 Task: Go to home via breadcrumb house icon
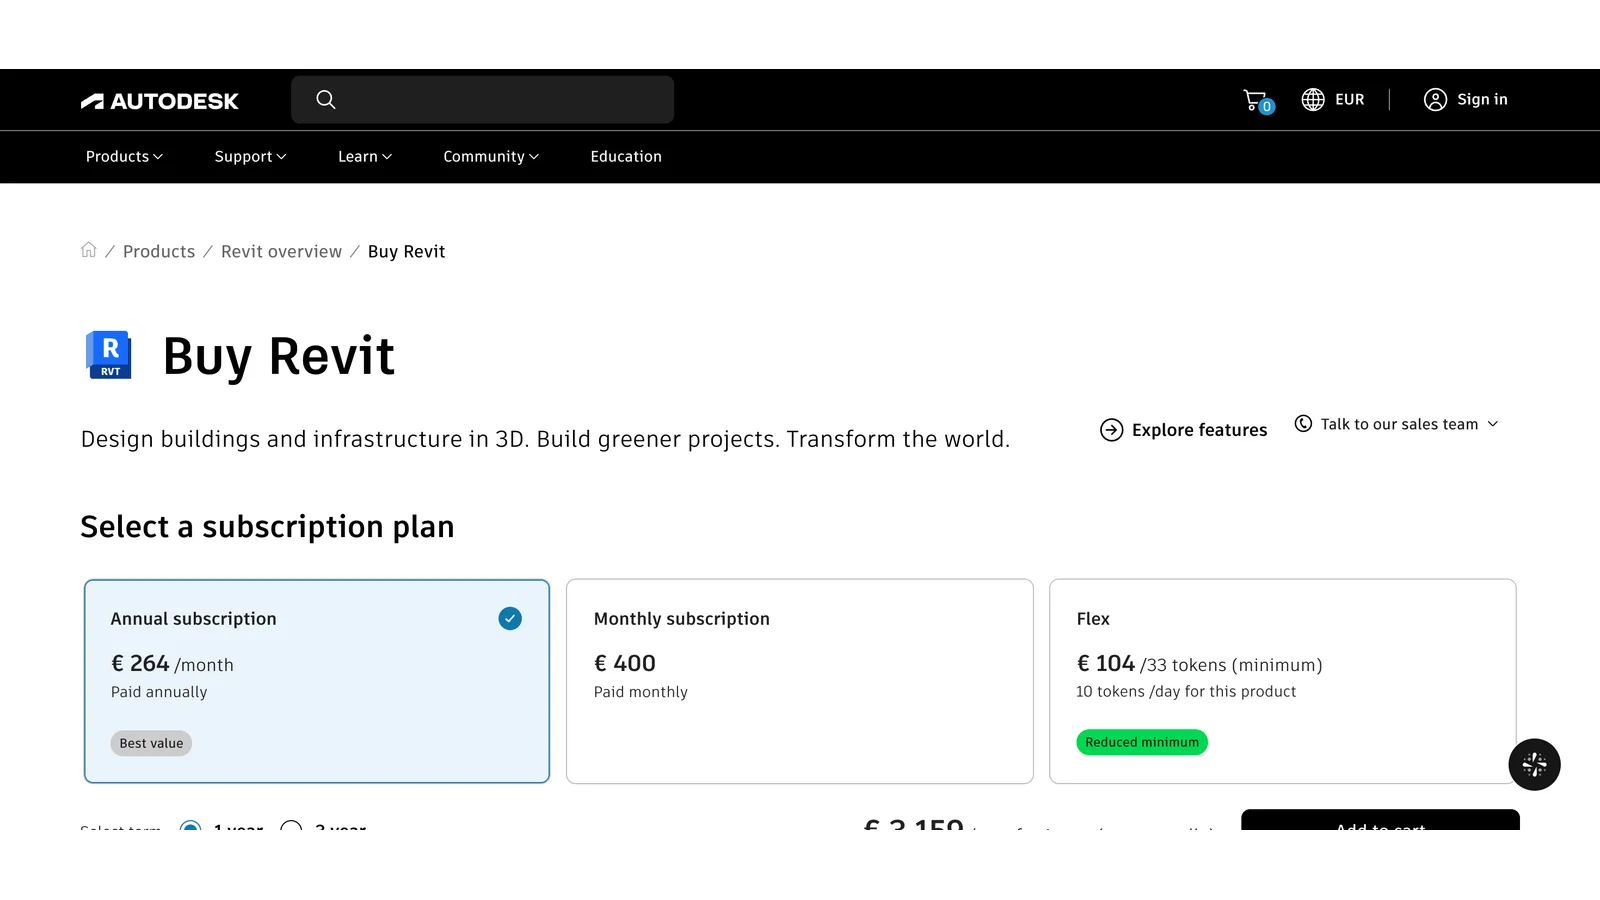tap(89, 250)
